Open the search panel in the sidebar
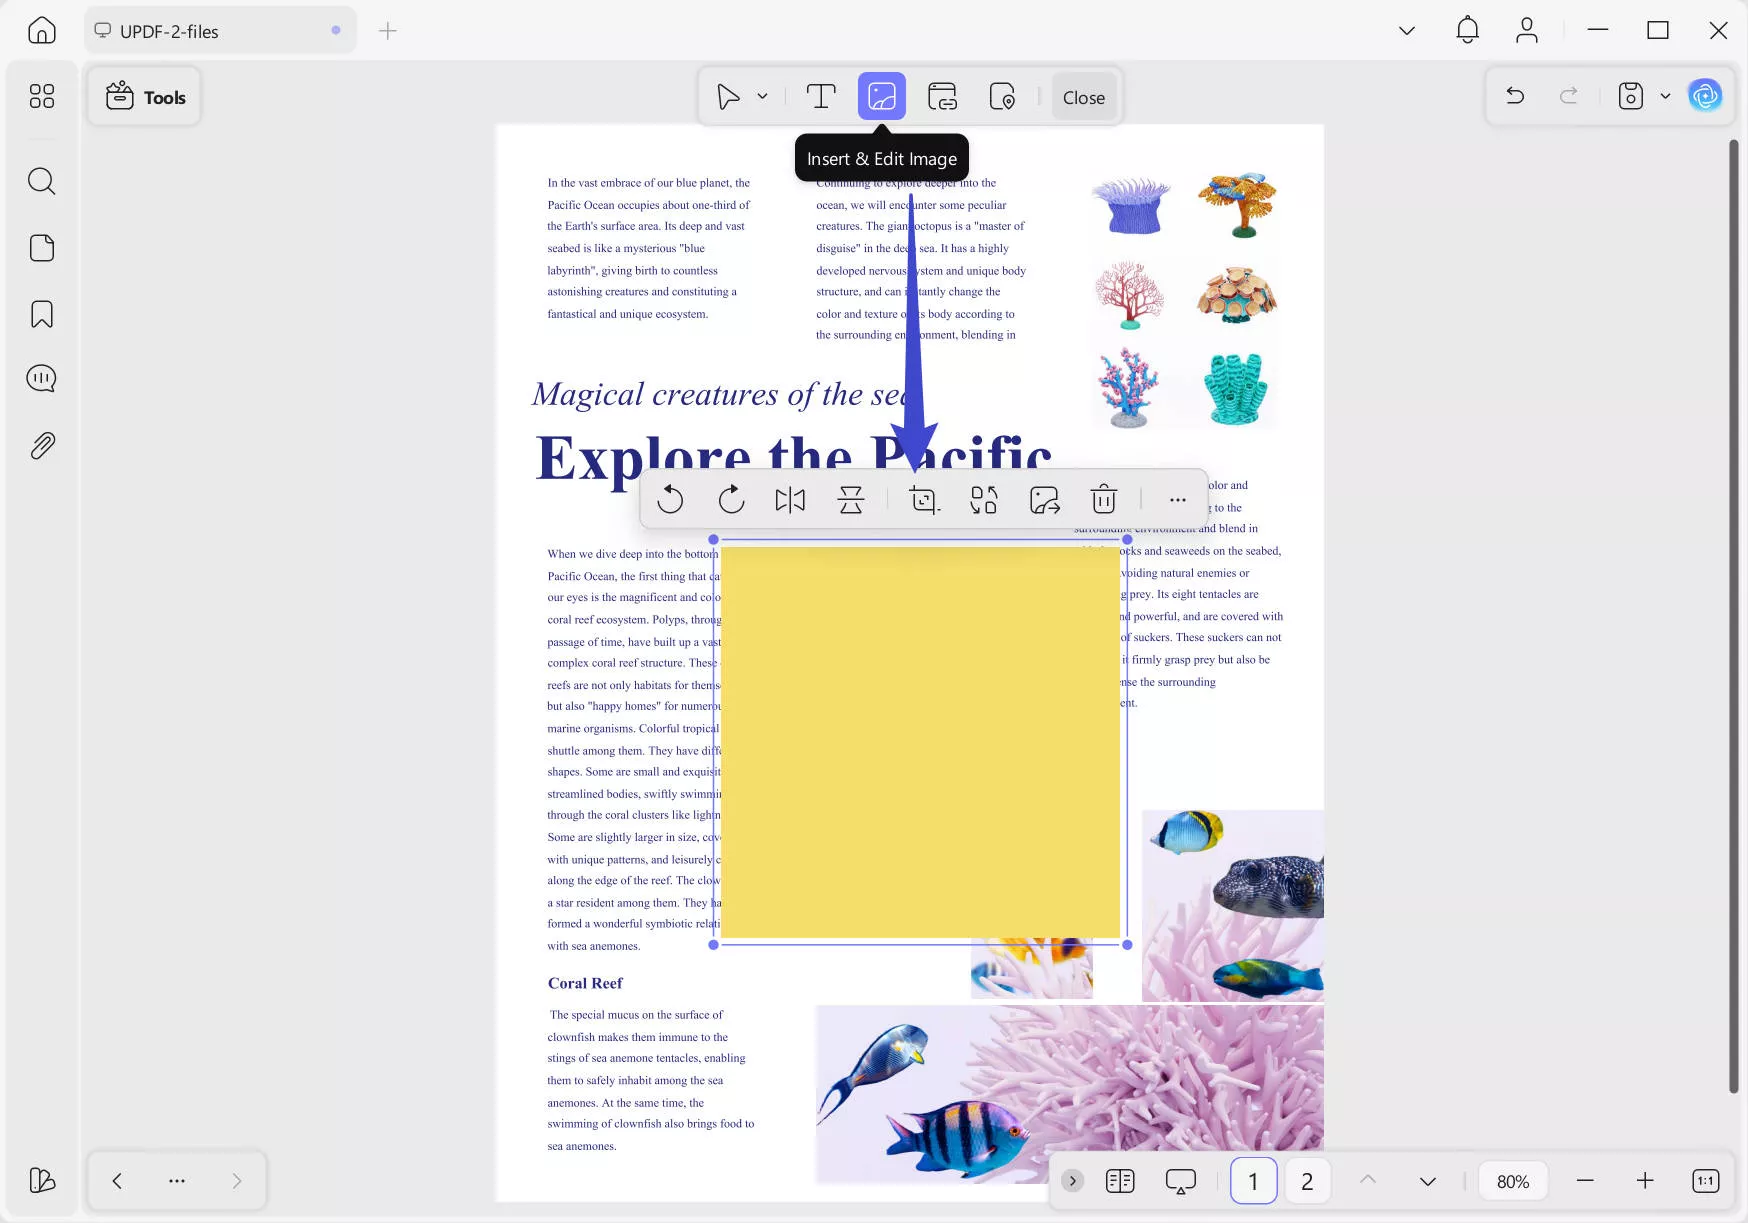1748x1223 pixels. click(x=41, y=181)
